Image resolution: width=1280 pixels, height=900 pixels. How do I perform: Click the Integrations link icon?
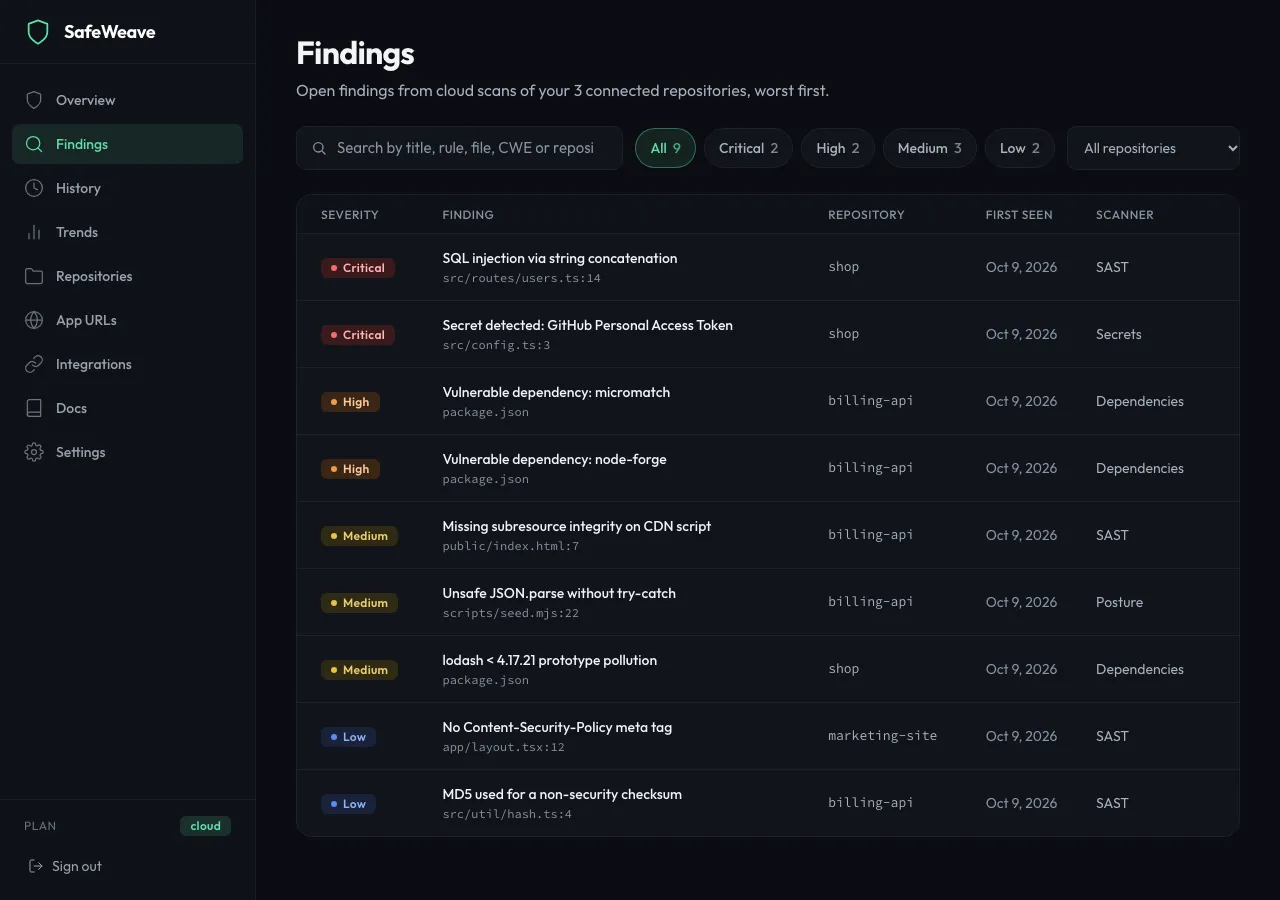34,364
